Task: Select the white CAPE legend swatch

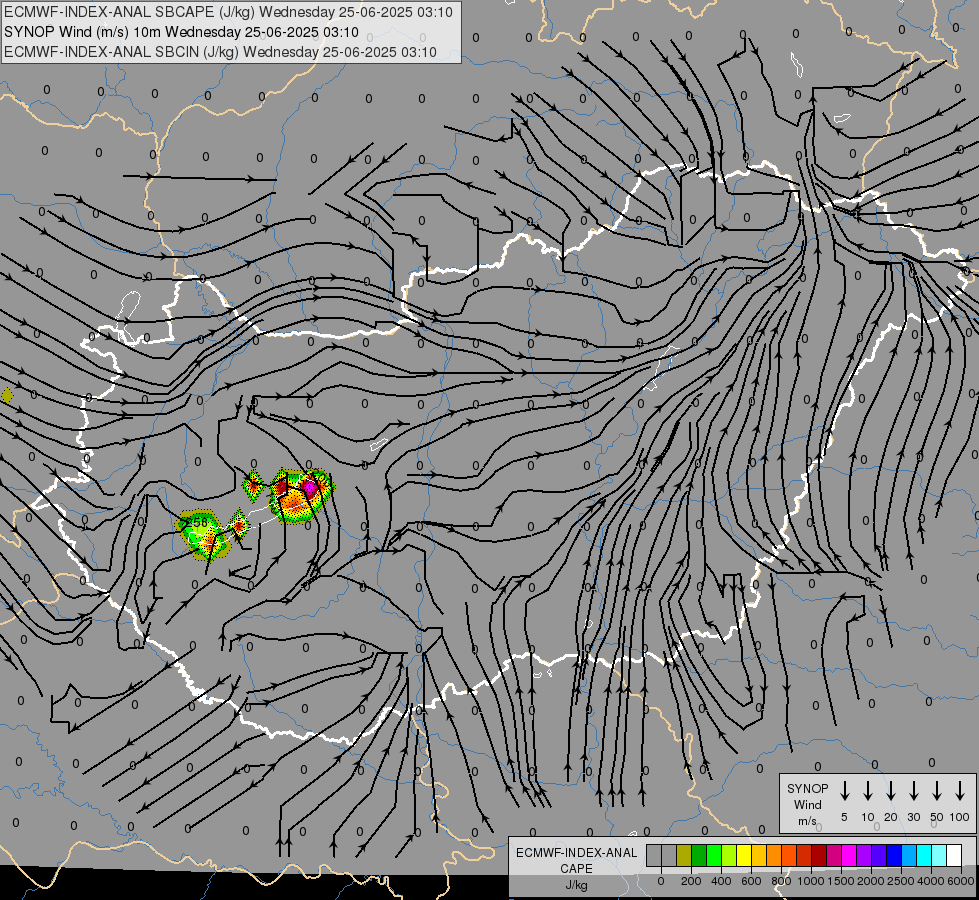Action: 955,855
